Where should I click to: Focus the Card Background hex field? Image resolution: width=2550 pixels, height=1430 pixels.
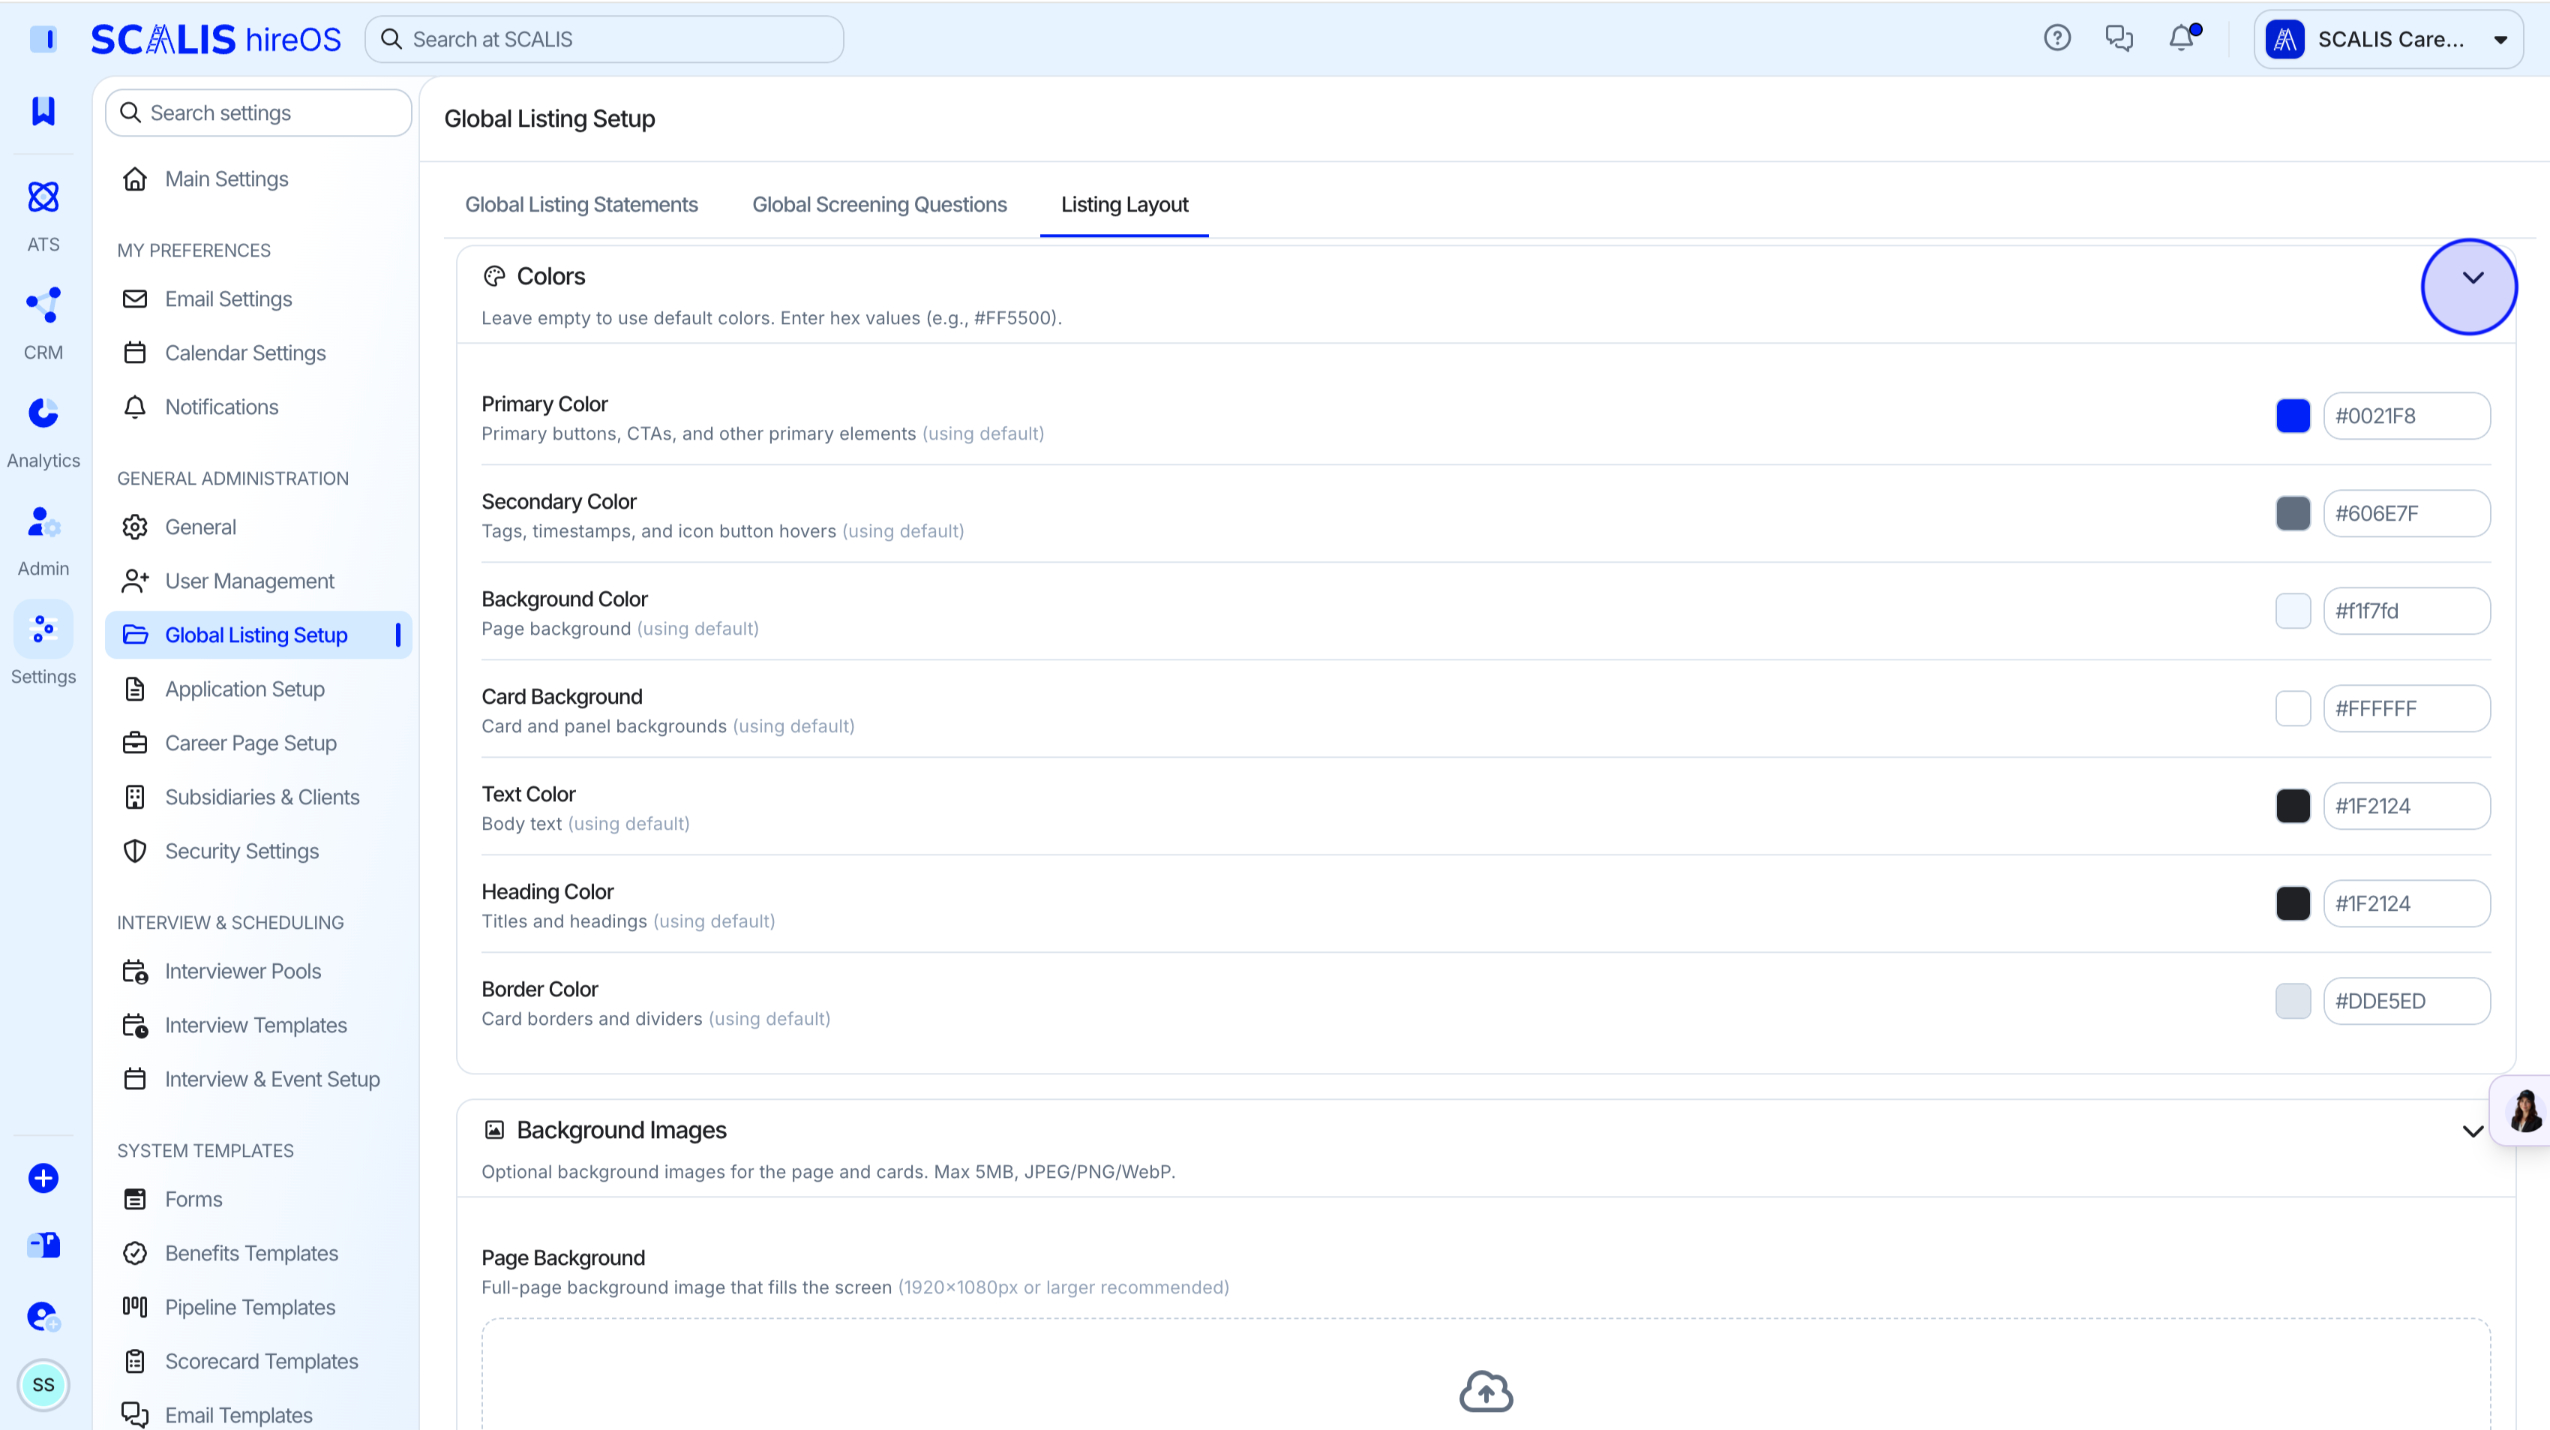(x=2406, y=708)
